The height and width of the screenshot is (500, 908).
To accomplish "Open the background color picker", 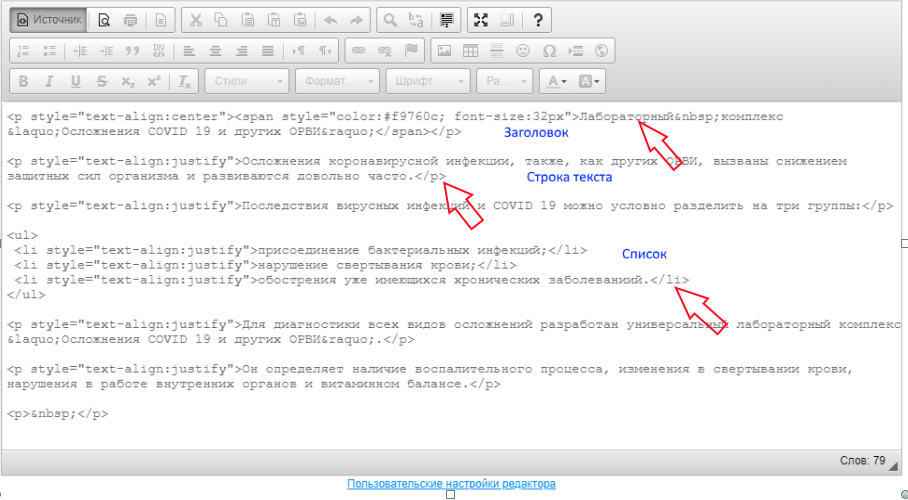I will point(589,81).
